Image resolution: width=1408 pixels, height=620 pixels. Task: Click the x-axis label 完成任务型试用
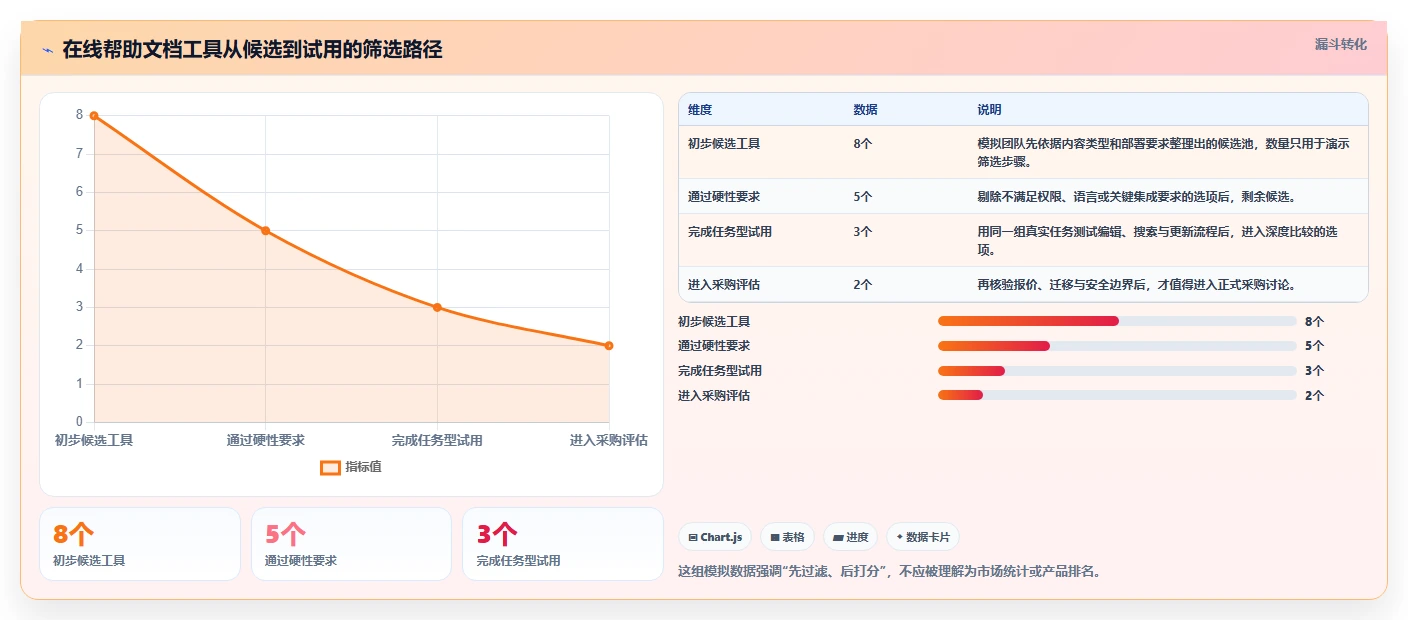coord(437,440)
